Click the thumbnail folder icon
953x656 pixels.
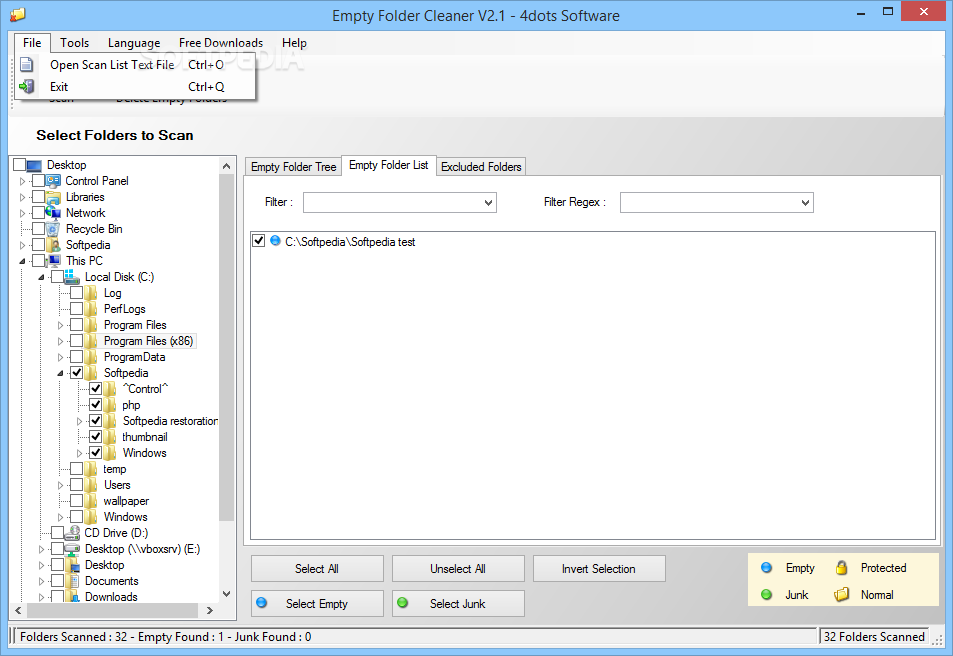pos(110,437)
